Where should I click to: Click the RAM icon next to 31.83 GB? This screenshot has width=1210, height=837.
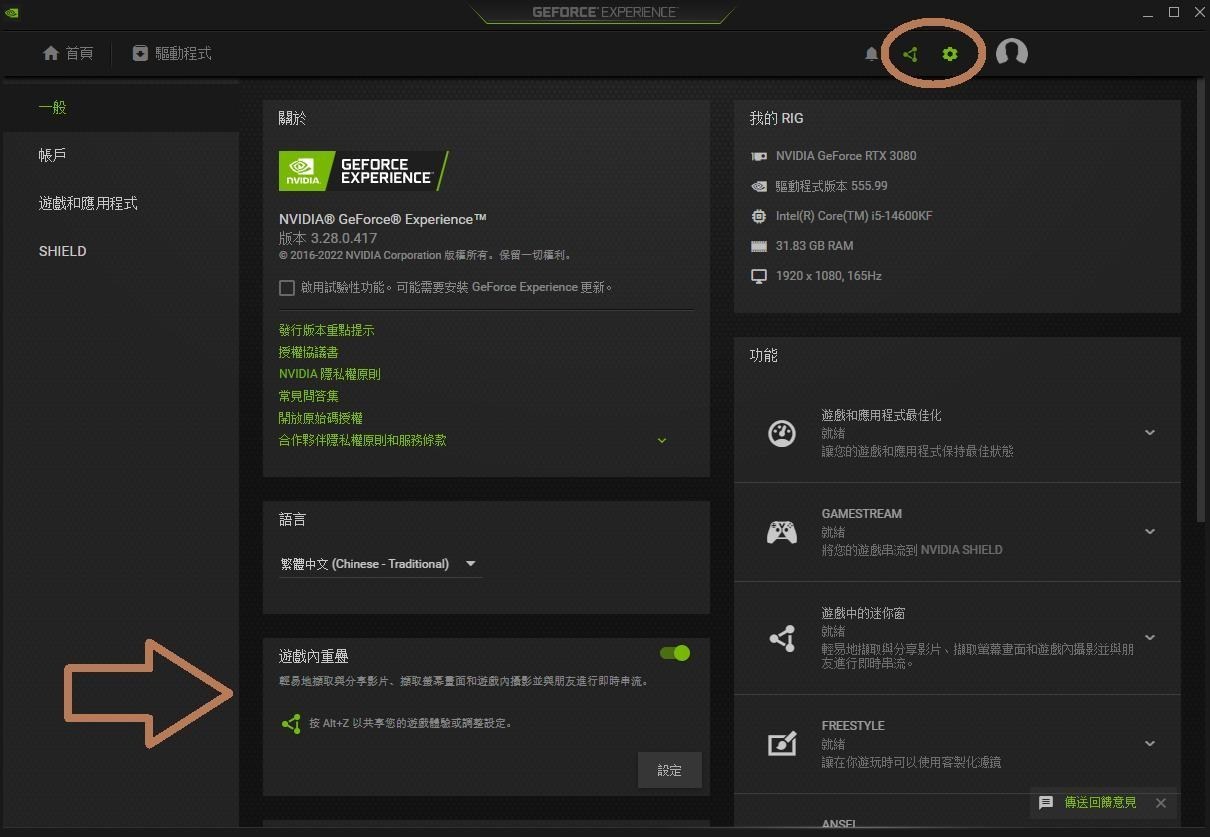[x=759, y=246]
